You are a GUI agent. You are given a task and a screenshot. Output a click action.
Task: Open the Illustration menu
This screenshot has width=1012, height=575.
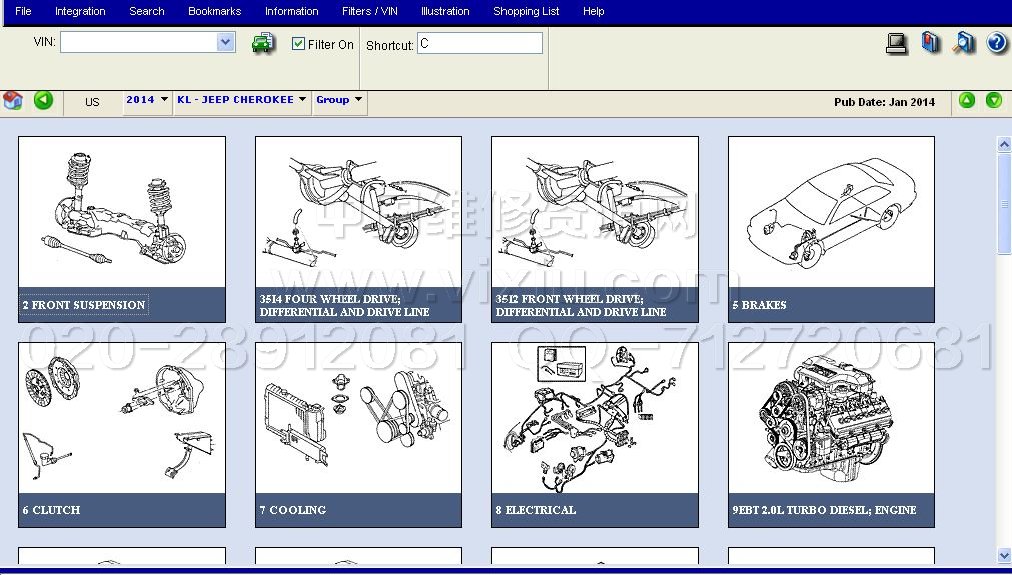[x=445, y=11]
